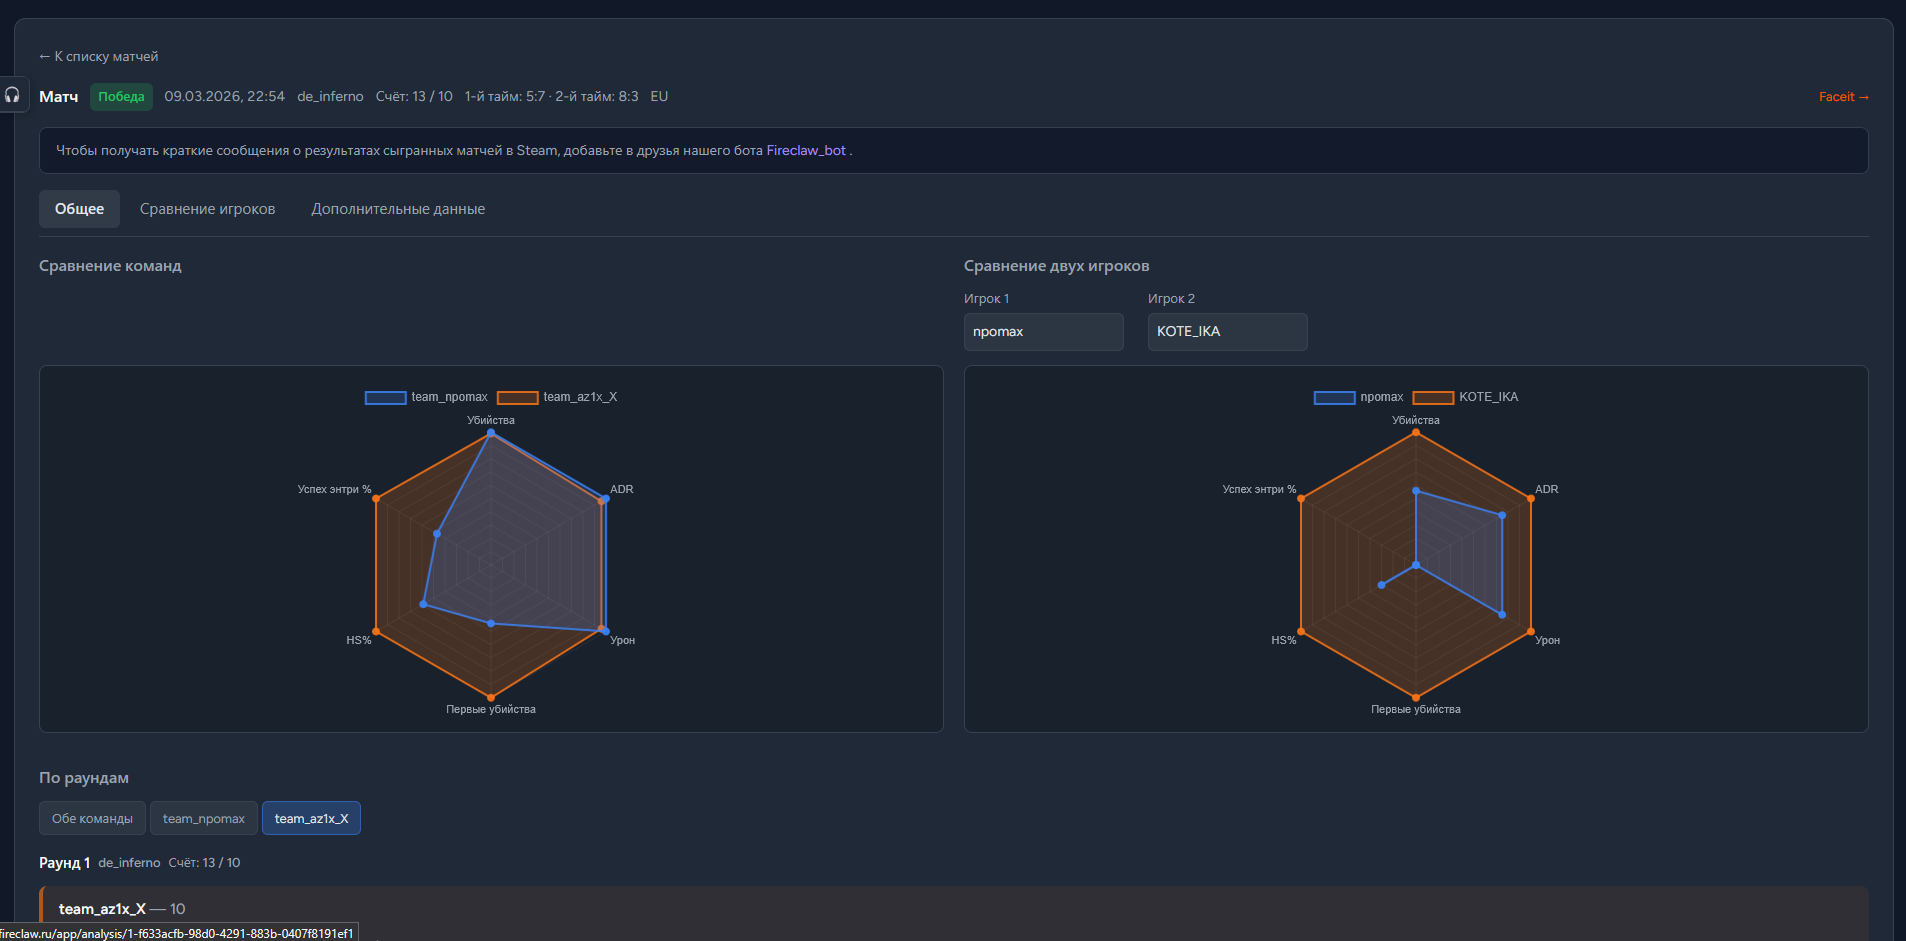Click the green "Победа" badge
Screen dimensions: 1906x941
[121, 97]
